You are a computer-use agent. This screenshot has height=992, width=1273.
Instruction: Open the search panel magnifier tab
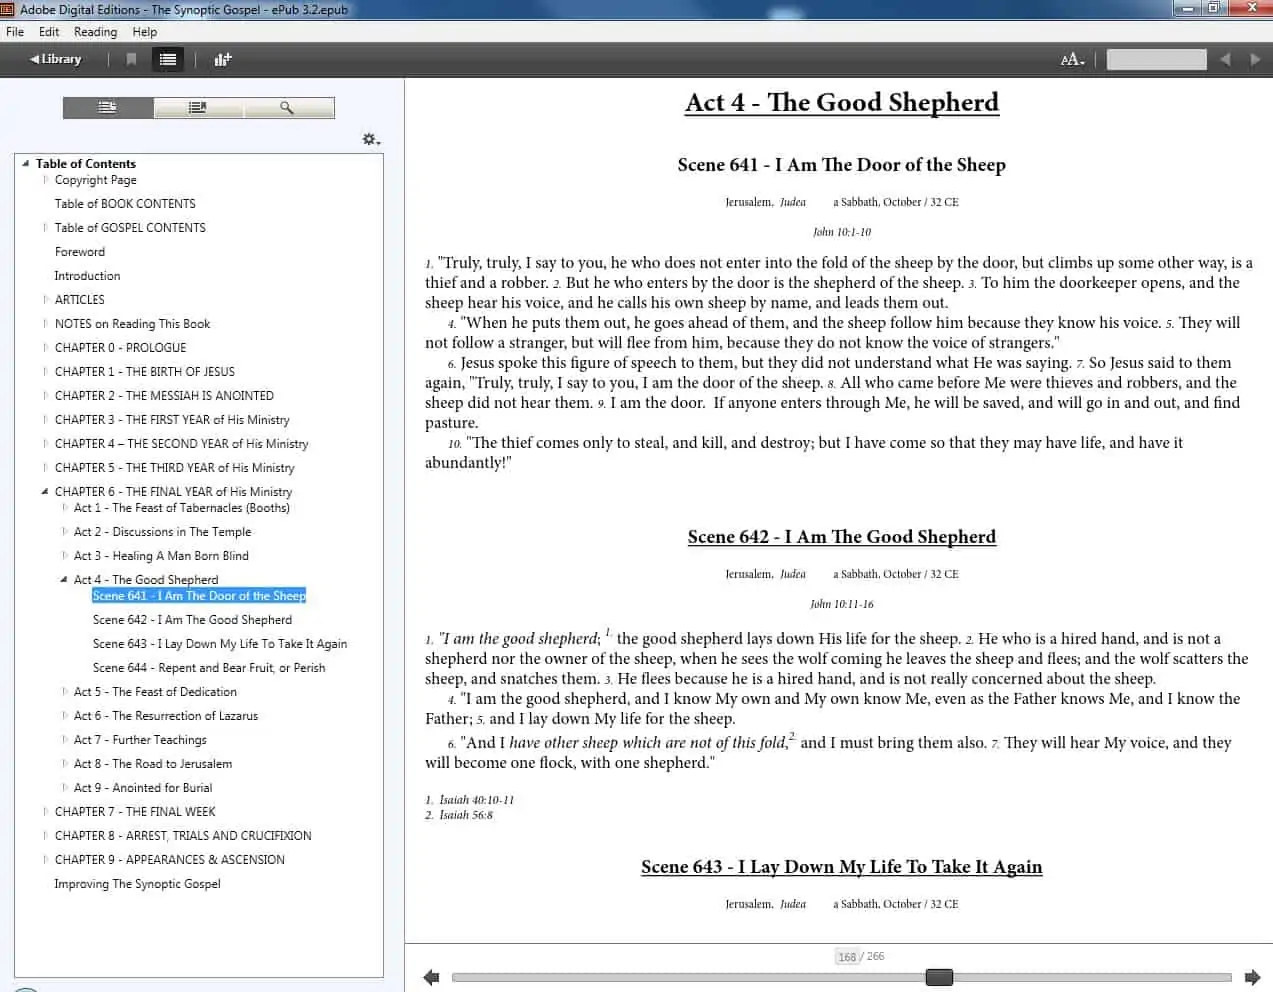coord(288,107)
